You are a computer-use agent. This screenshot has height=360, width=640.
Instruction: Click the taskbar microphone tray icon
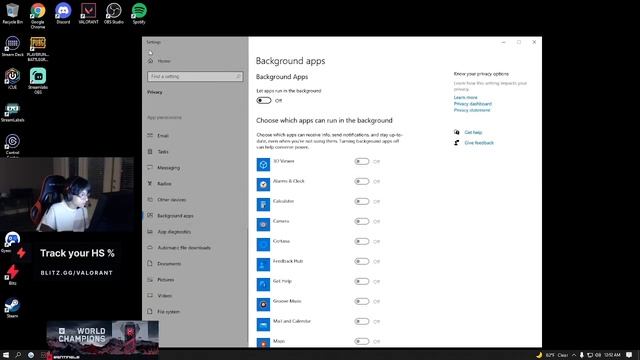582,355
